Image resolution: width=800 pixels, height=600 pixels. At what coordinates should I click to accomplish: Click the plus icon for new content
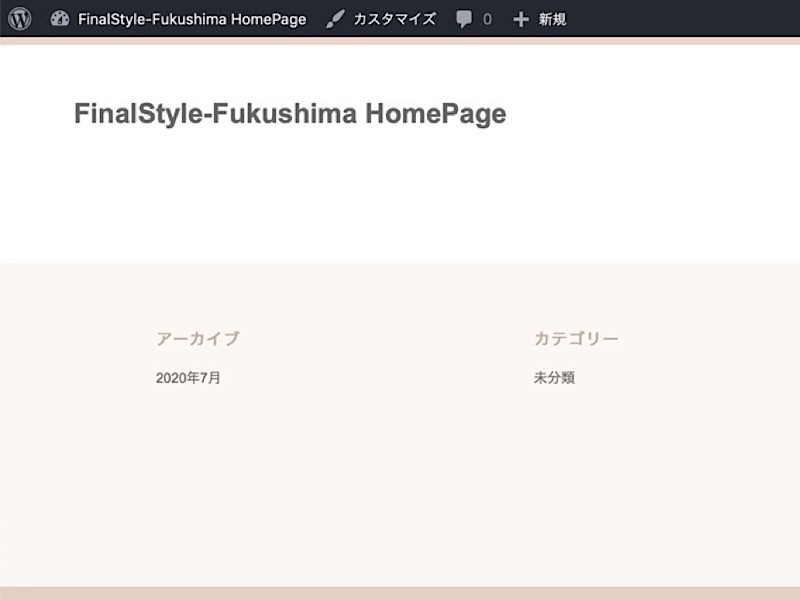pos(520,19)
